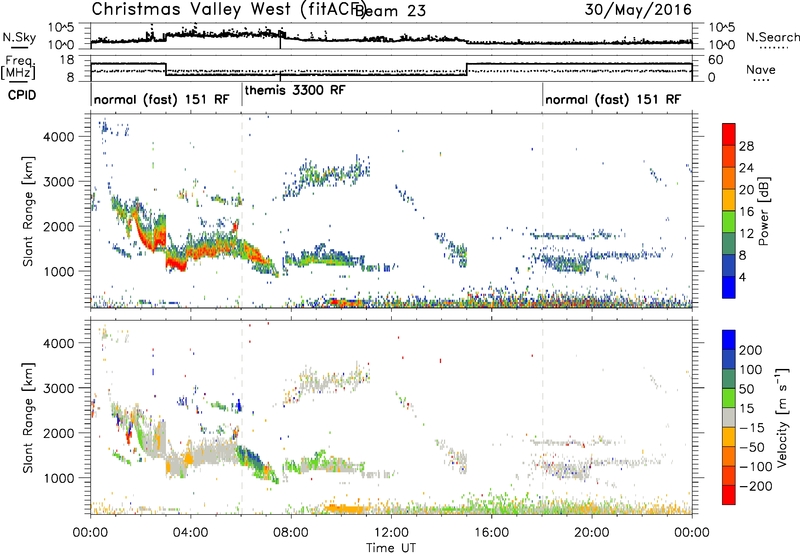Click the '4000' tick on the power panel axis

coord(58,137)
